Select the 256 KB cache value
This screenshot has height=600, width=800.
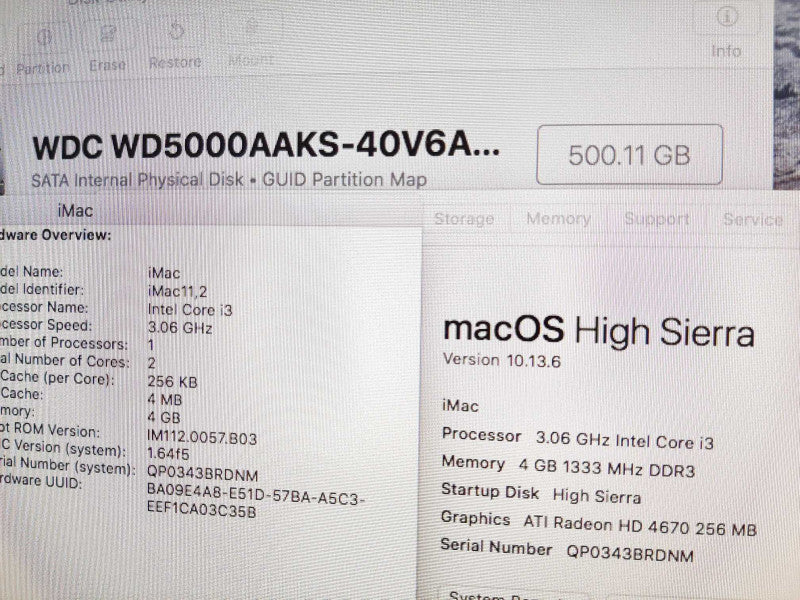pos(172,382)
